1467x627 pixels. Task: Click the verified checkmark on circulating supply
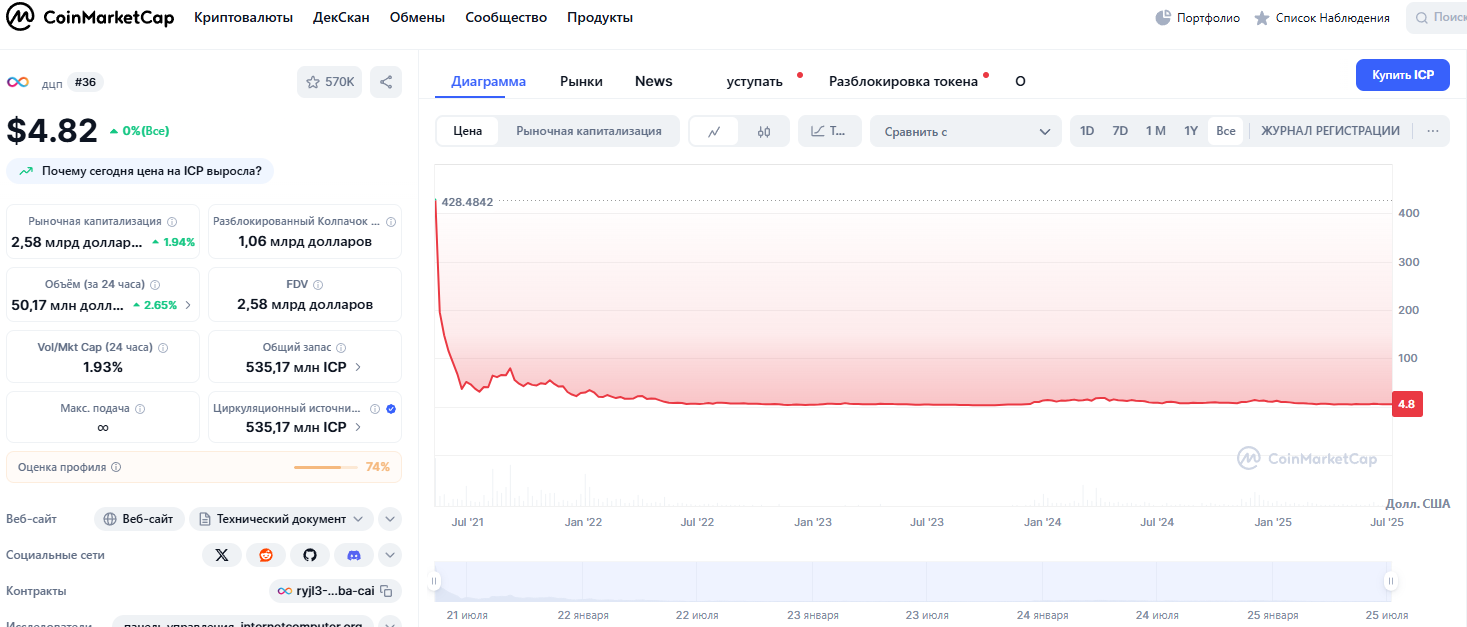pyautogui.click(x=391, y=409)
